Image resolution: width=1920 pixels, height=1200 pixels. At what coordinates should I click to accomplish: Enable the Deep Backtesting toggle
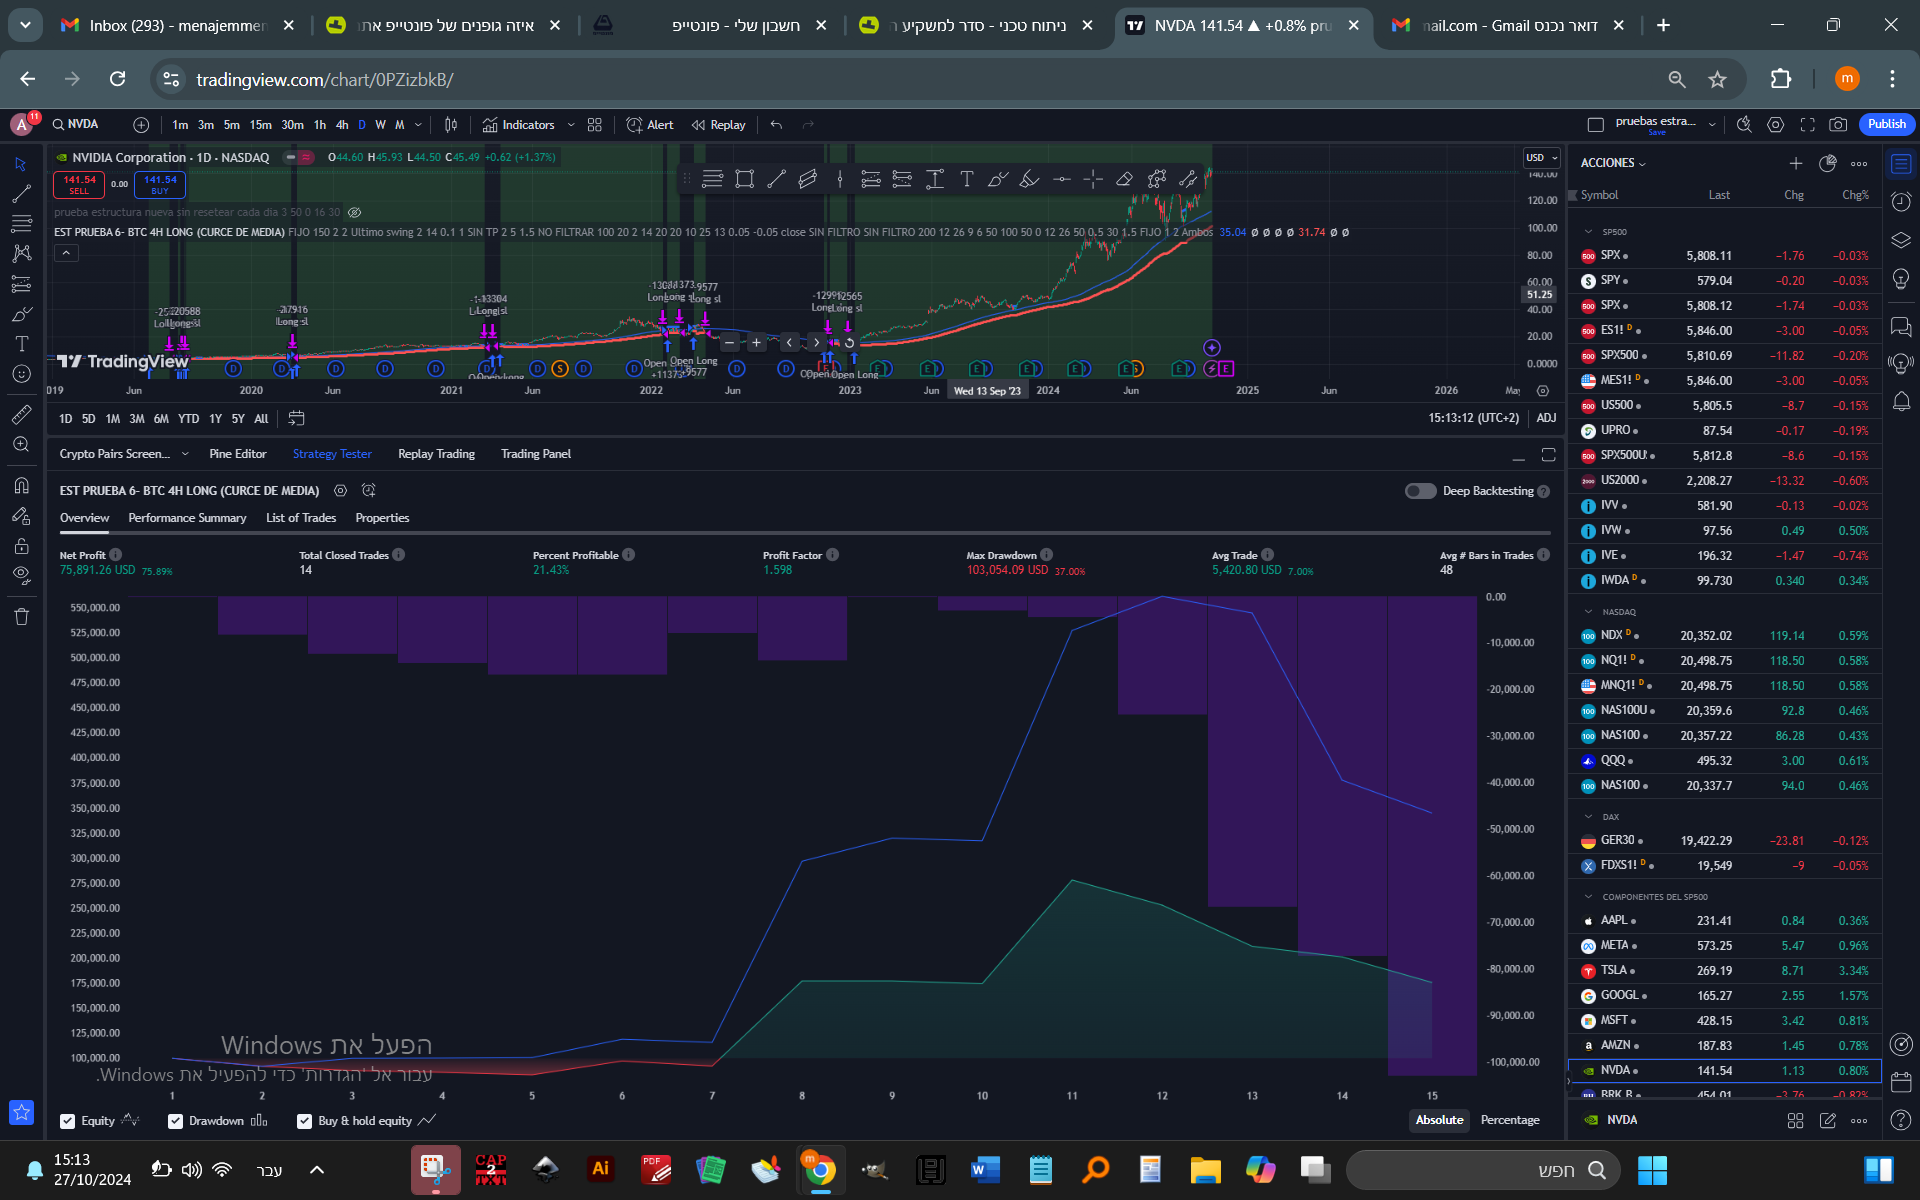[1420, 491]
